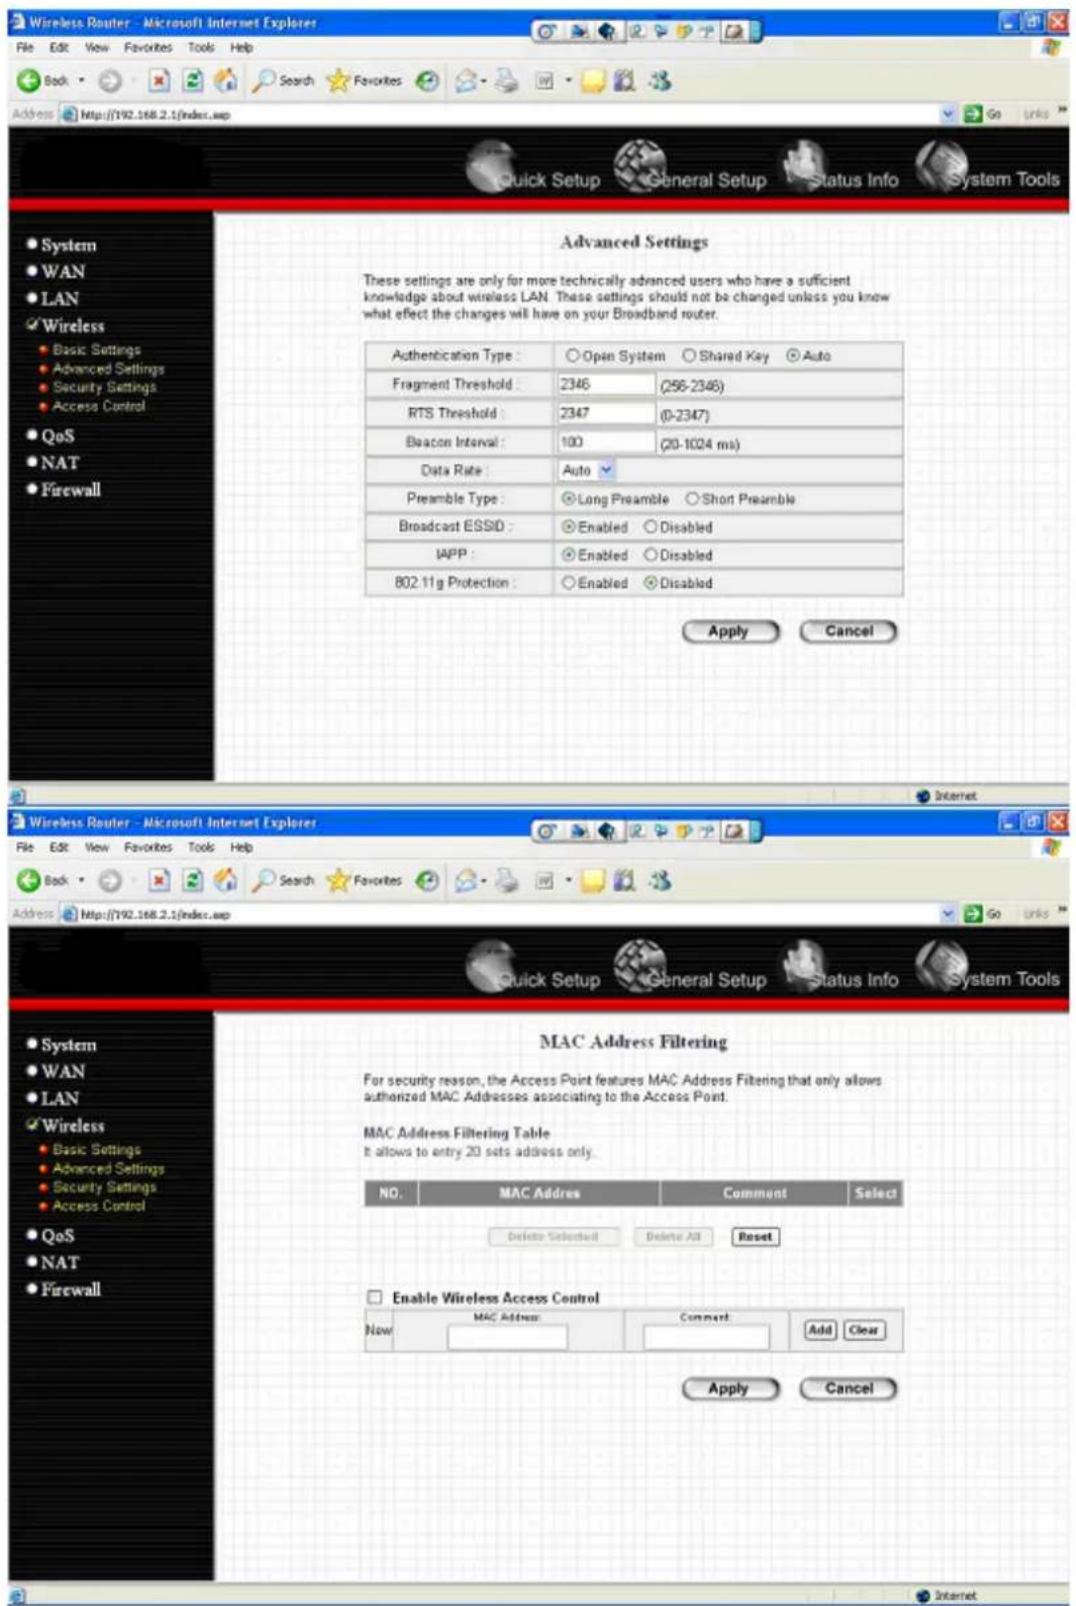The image size is (1076, 1606).
Task: Click Home icon in MAC Address Filtering window
Action: 227,881
